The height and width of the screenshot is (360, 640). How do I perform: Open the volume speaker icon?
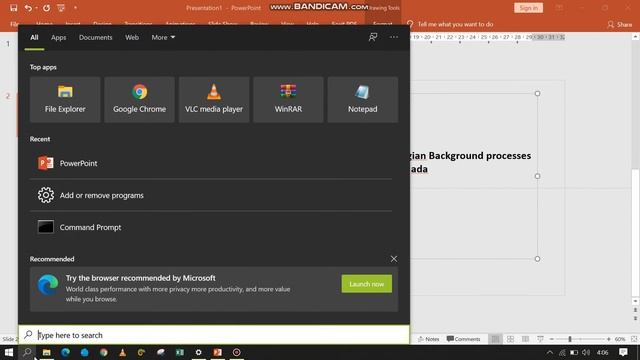pos(586,352)
